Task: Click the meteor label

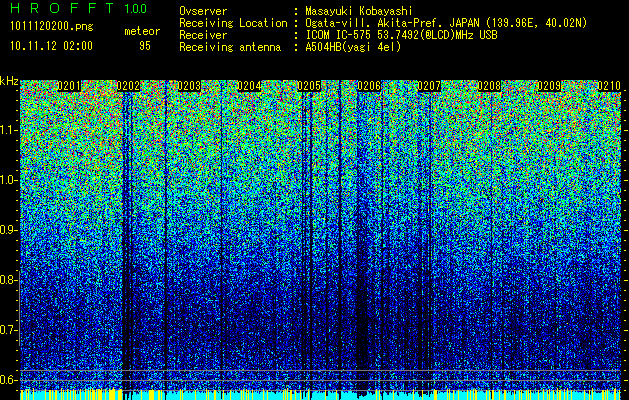Action: 142,31
